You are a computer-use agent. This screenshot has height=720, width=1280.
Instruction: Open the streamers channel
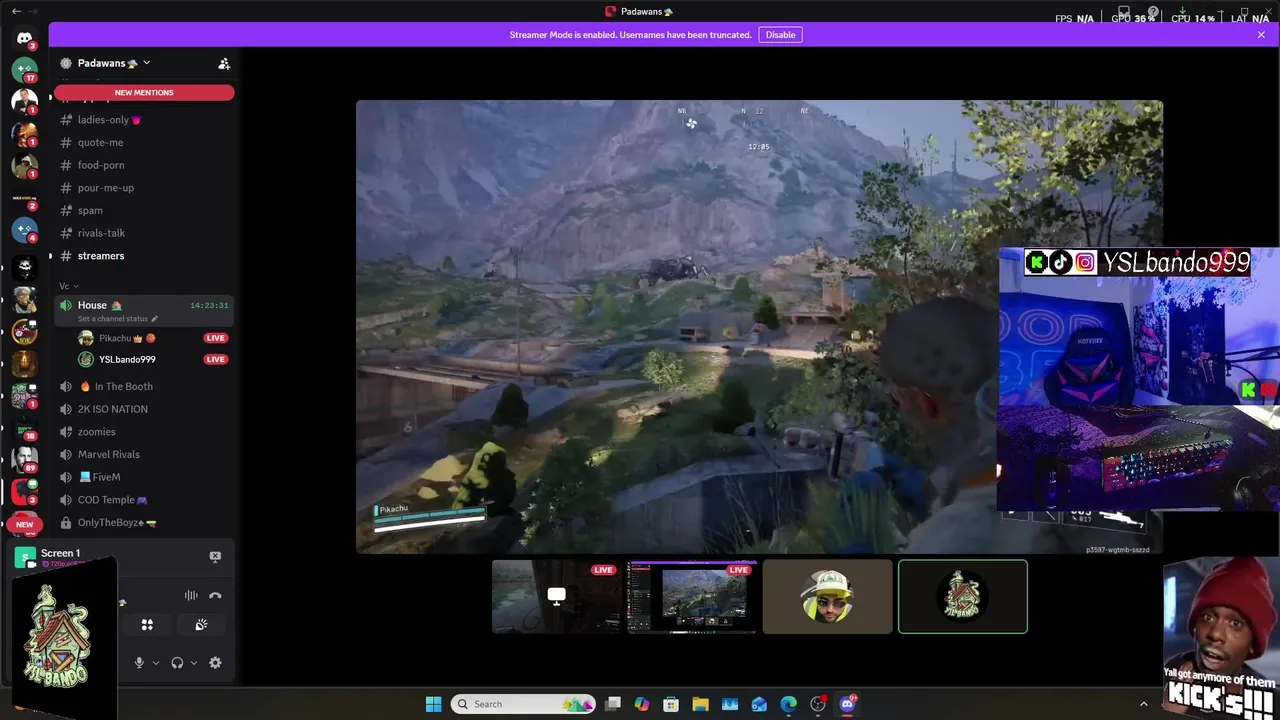pyautogui.click(x=144, y=256)
